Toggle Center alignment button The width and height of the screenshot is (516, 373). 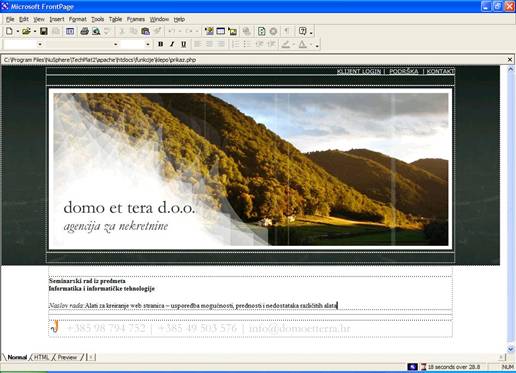click(209, 44)
